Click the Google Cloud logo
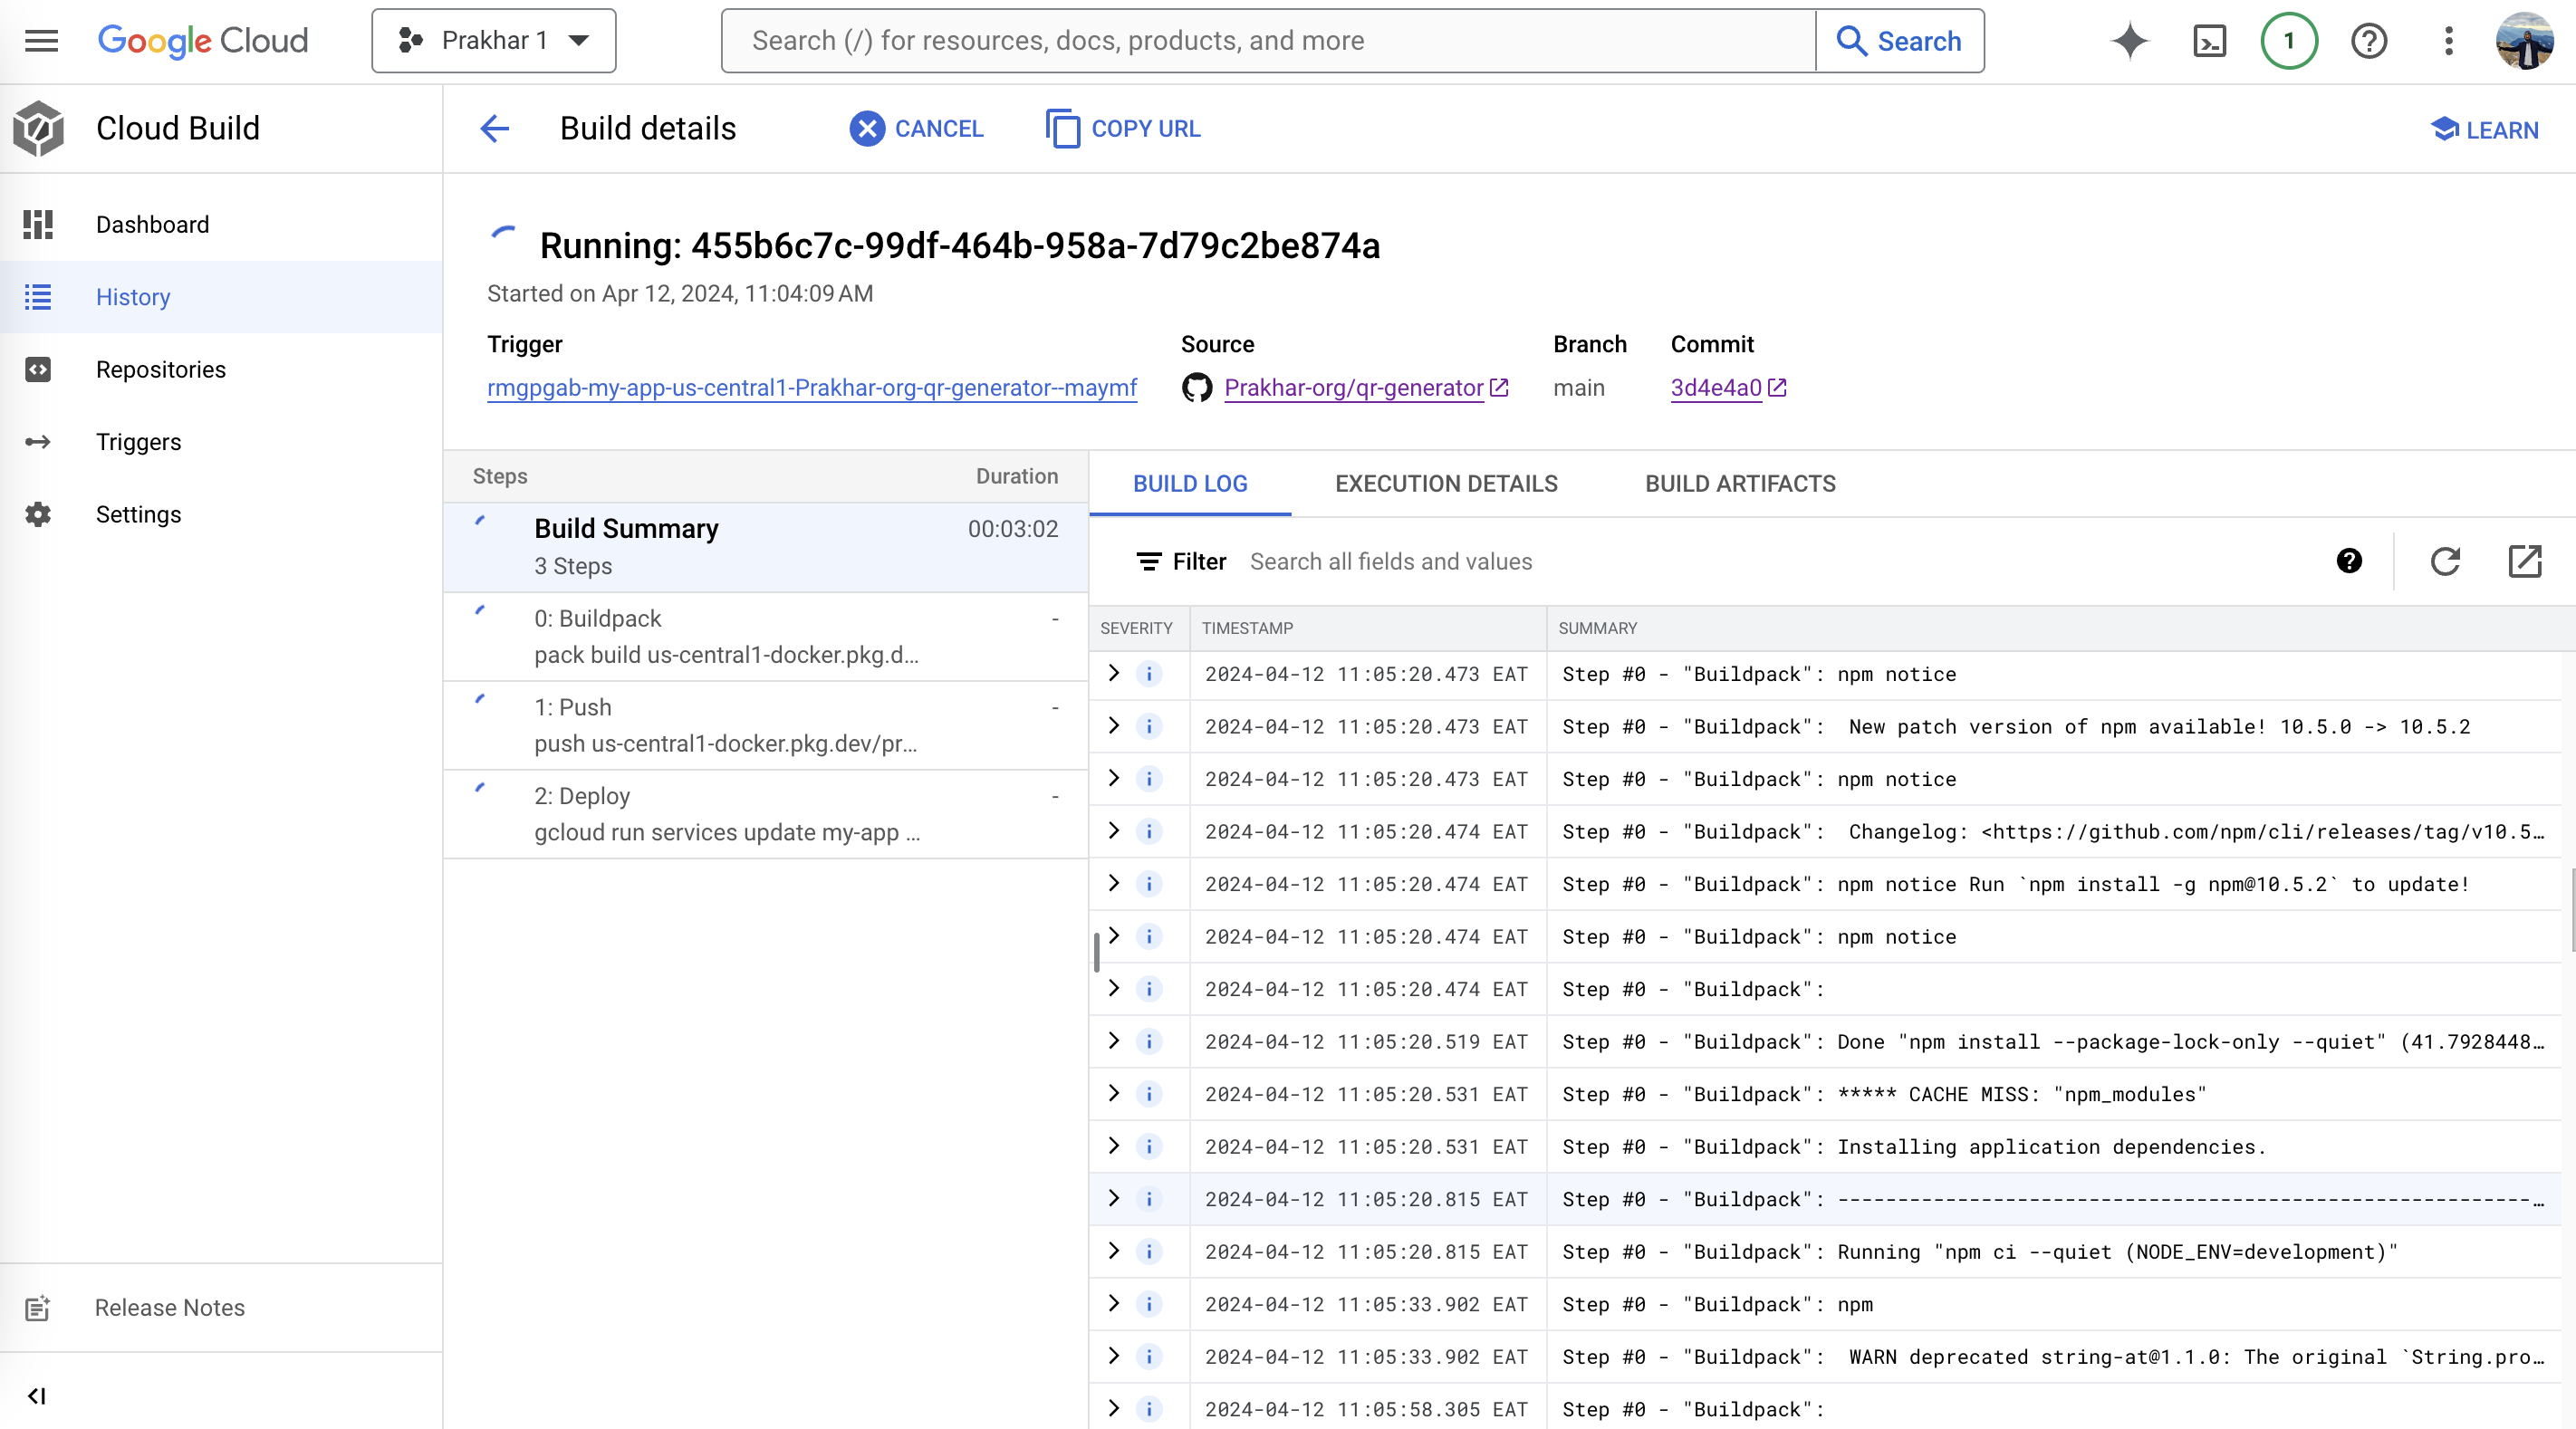Image resolution: width=2576 pixels, height=1429 pixels. tap(203, 41)
